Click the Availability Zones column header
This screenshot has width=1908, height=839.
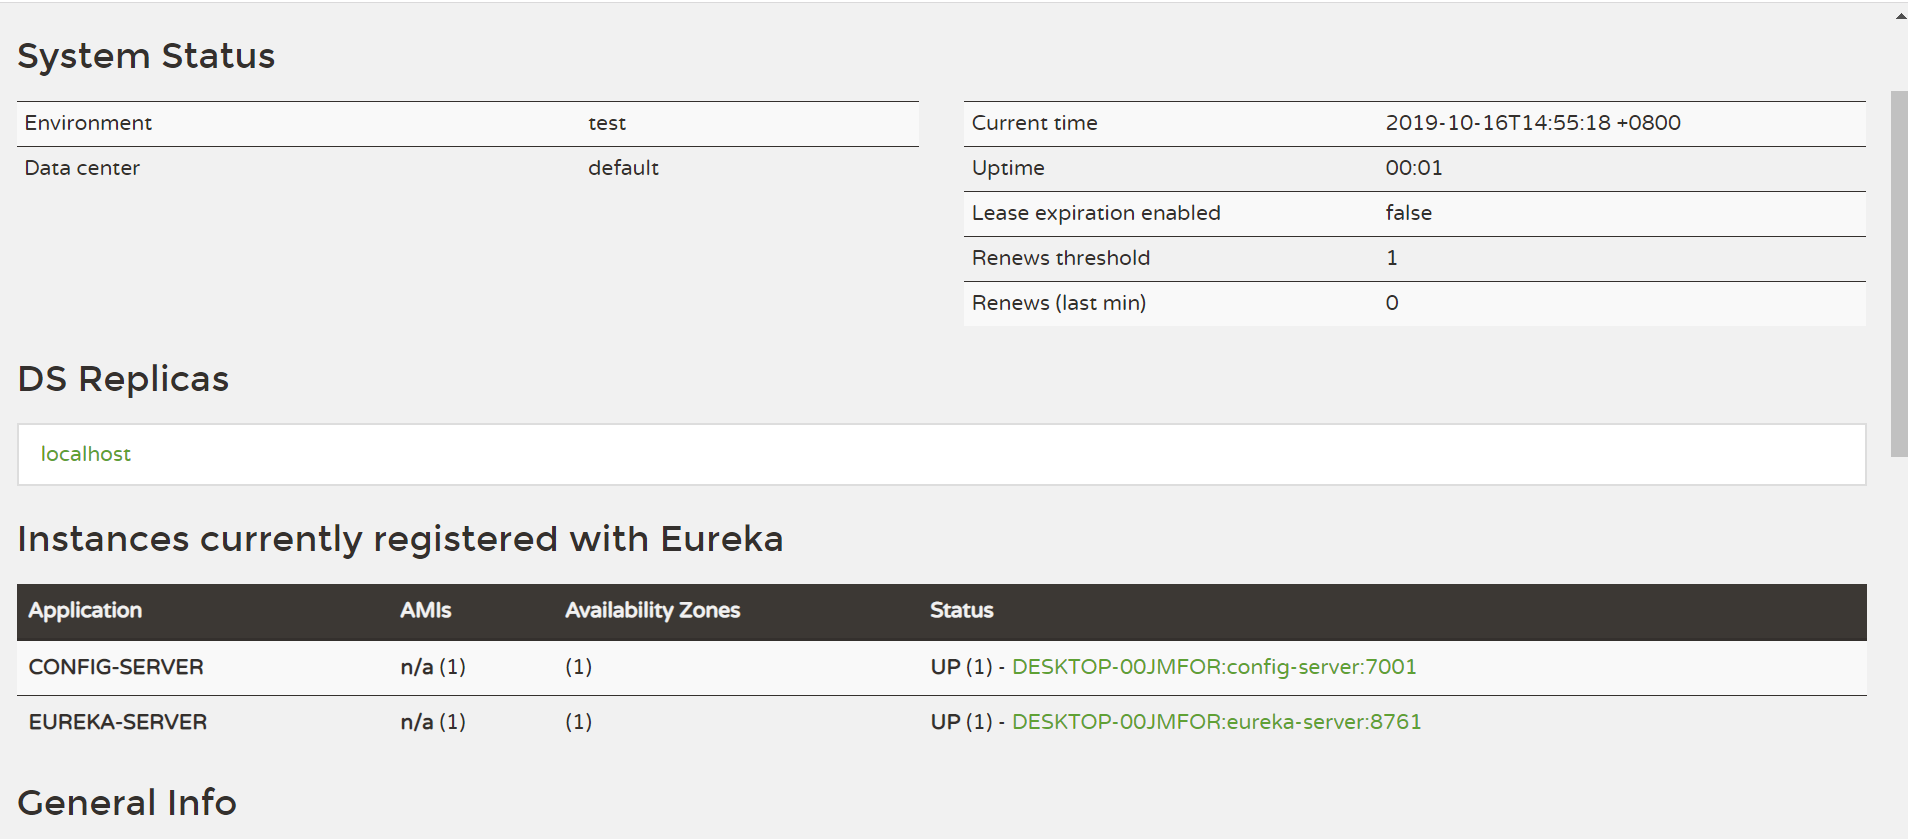[652, 610]
